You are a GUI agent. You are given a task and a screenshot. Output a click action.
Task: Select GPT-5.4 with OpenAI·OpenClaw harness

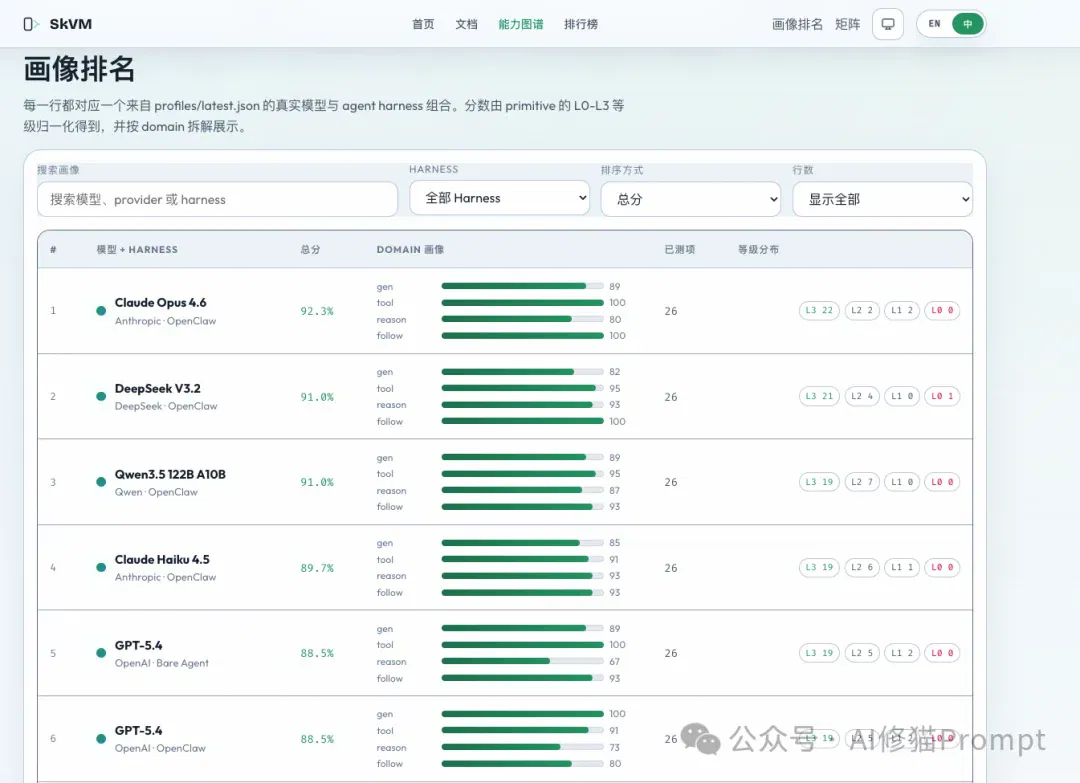tap(138, 731)
